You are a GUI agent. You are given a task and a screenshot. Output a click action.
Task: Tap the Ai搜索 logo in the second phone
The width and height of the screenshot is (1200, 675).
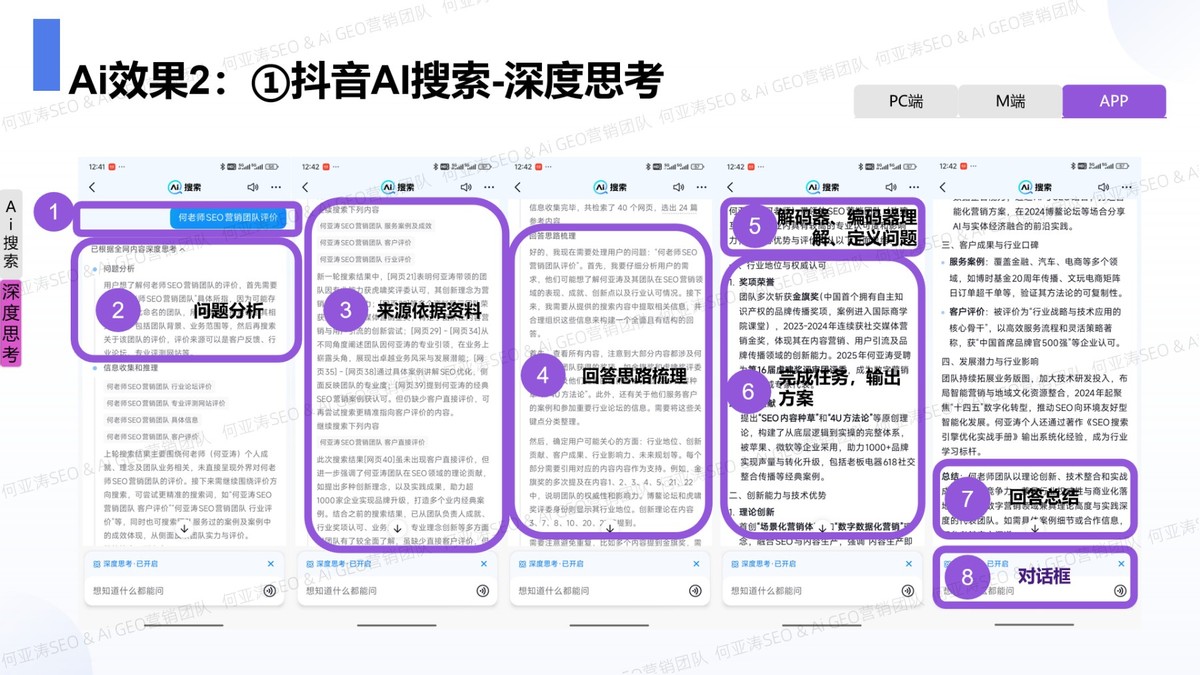coord(396,187)
